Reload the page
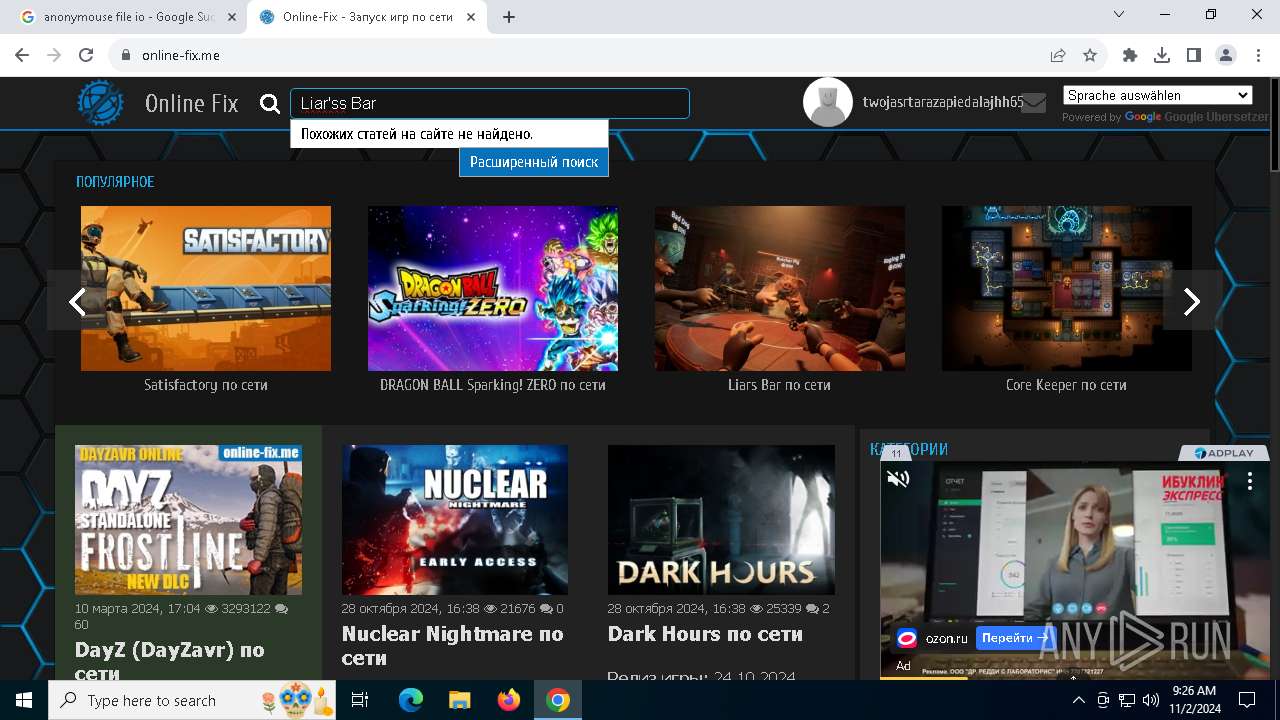 click(86, 56)
